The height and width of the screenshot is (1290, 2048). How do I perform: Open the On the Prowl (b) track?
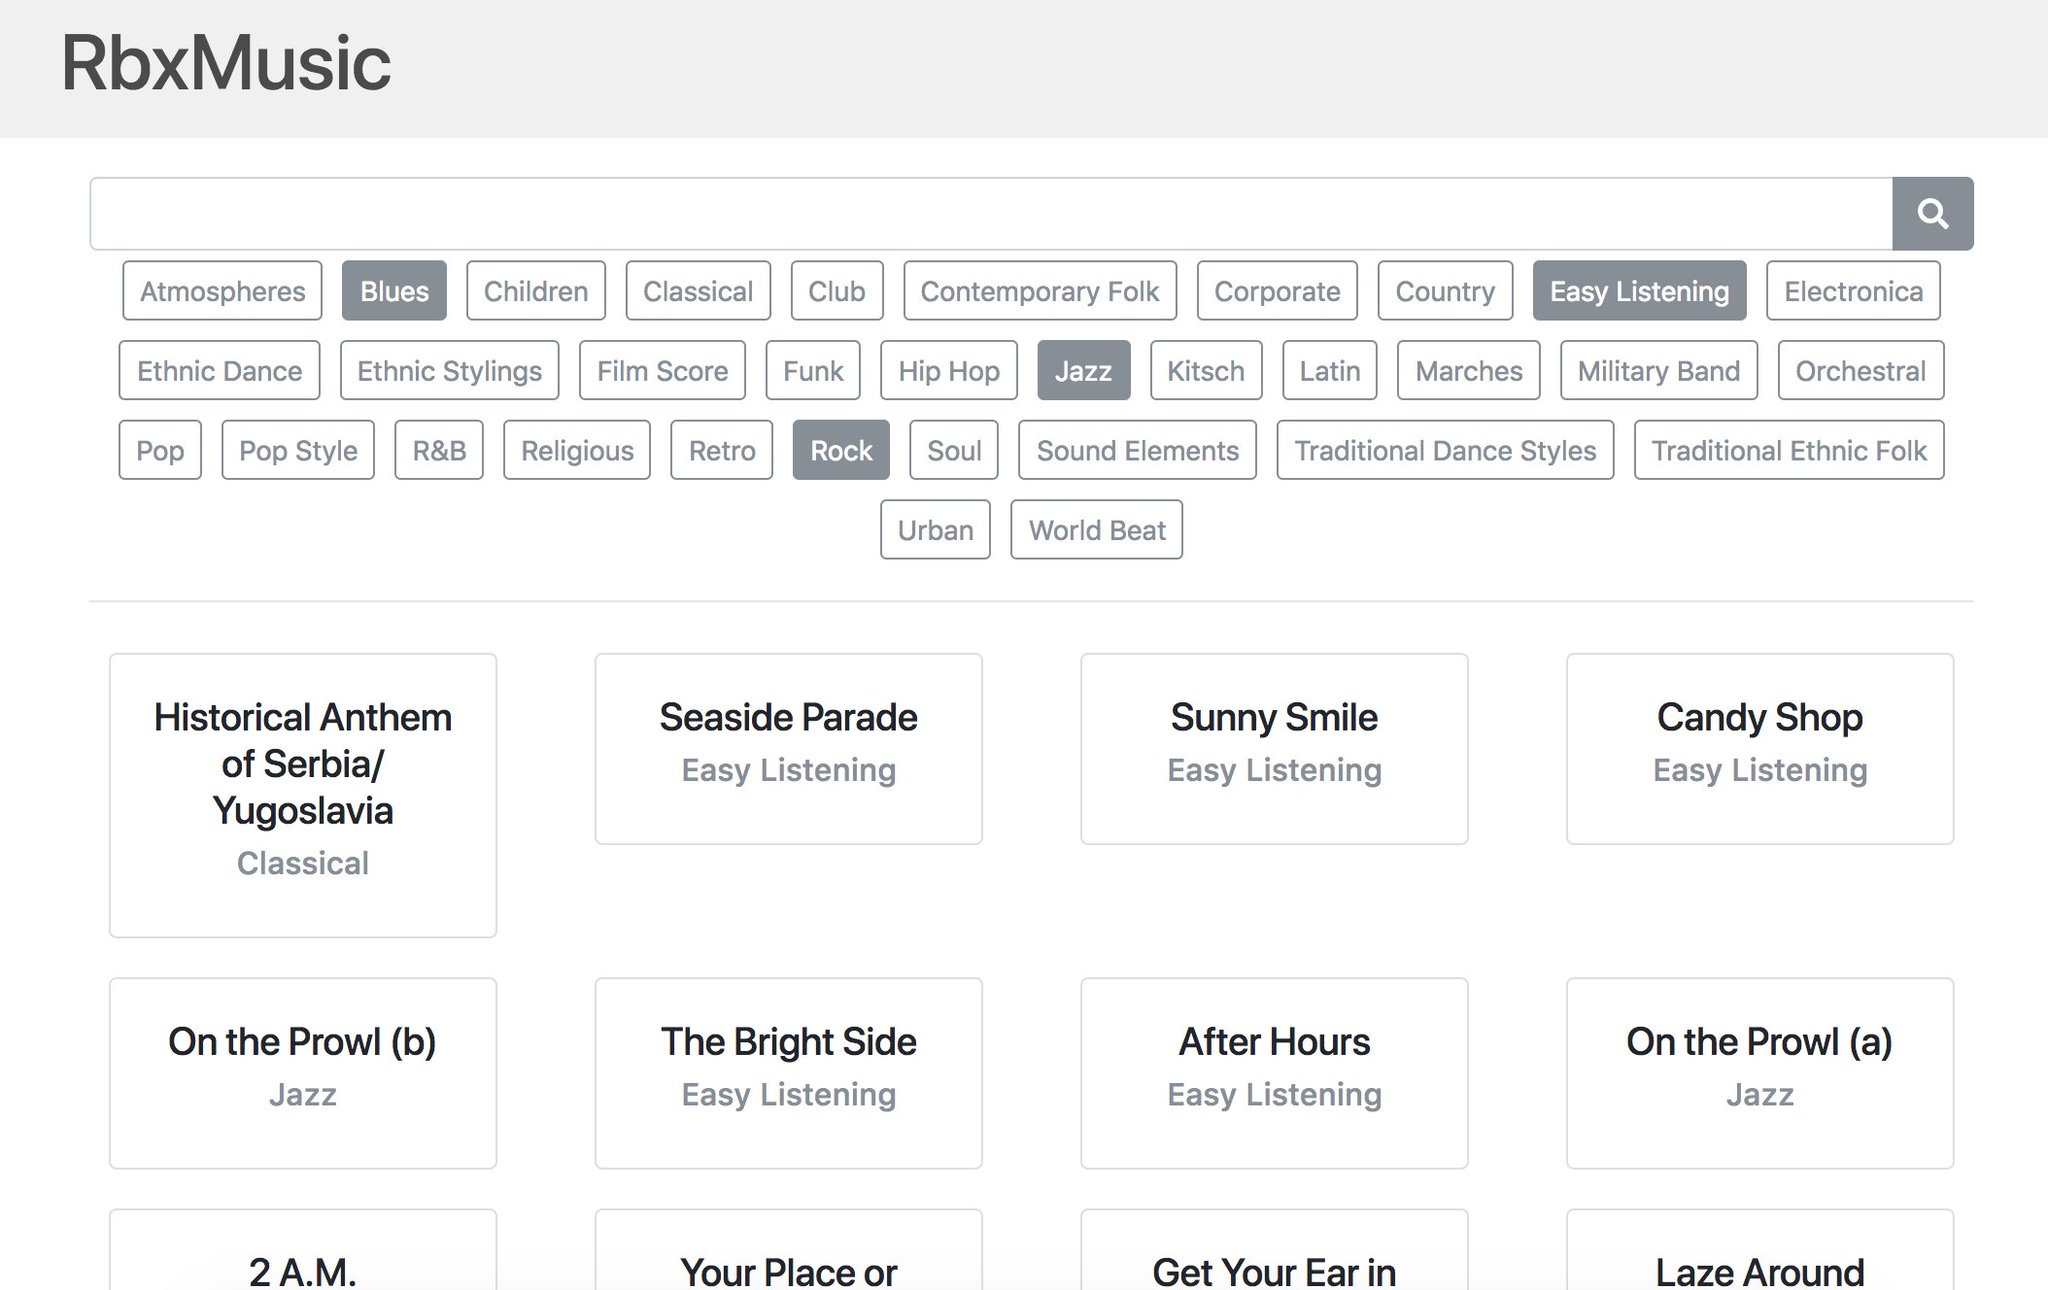302,1072
